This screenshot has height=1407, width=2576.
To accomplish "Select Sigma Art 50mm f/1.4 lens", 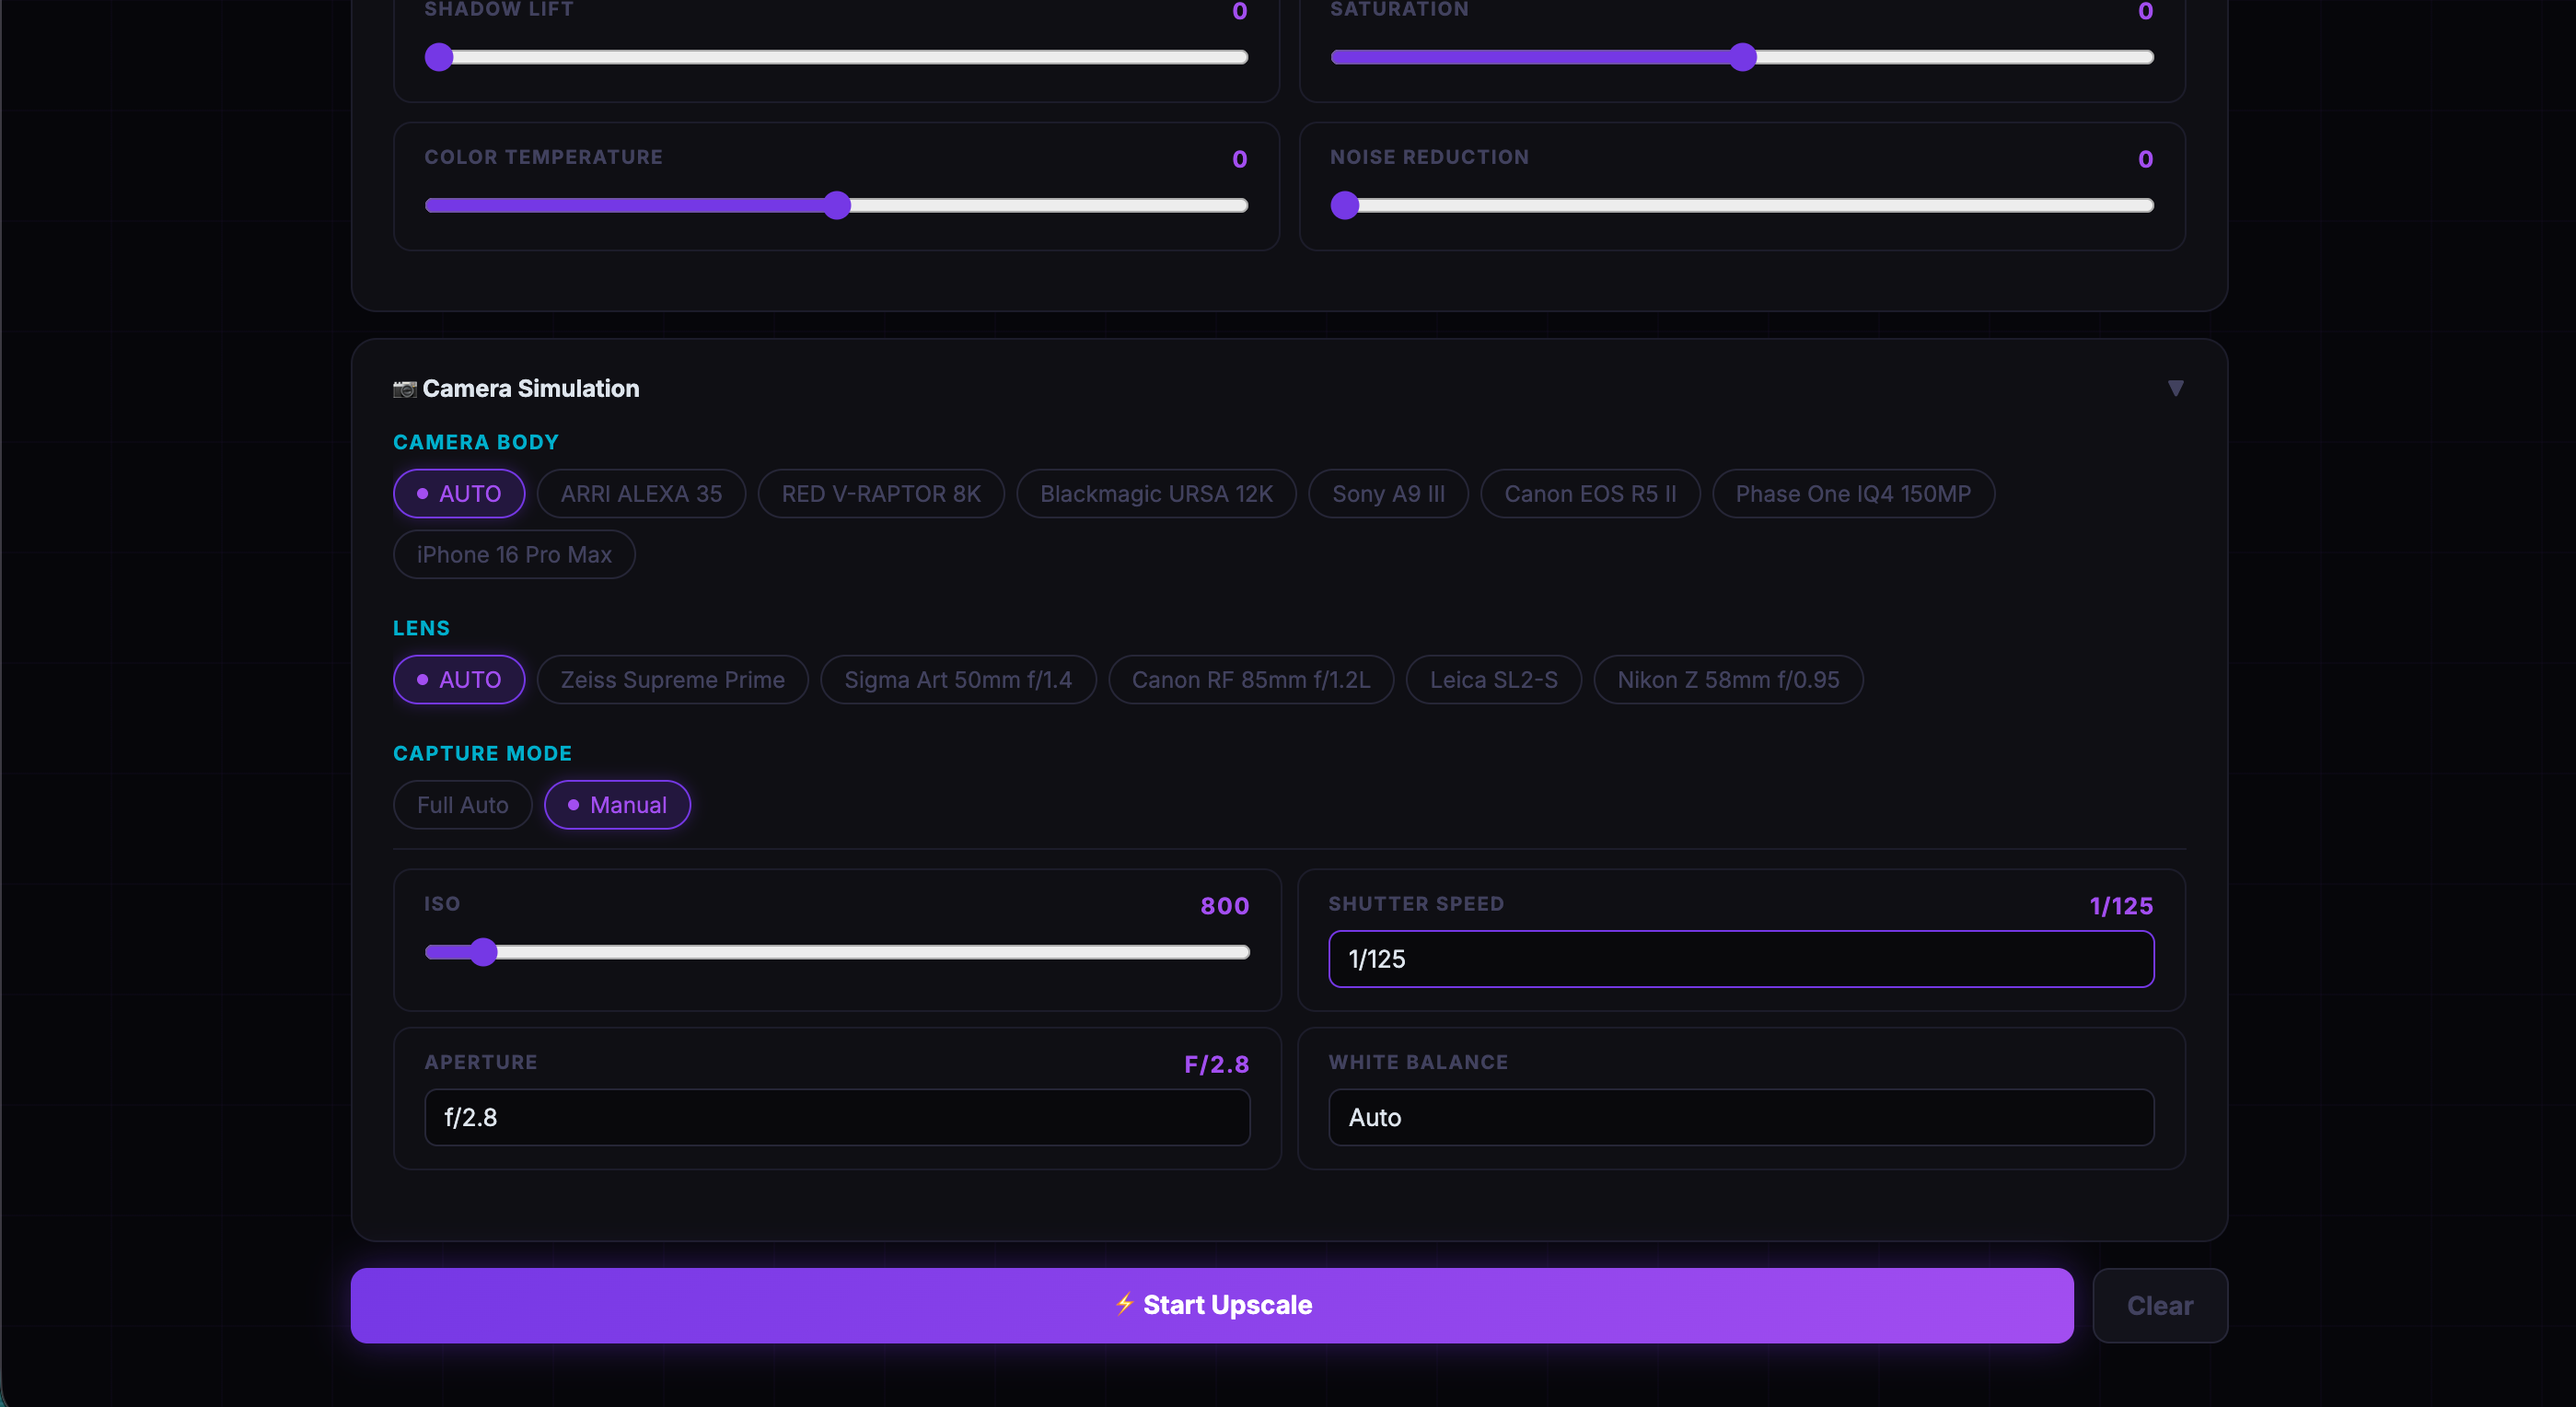I will pos(958,680).
